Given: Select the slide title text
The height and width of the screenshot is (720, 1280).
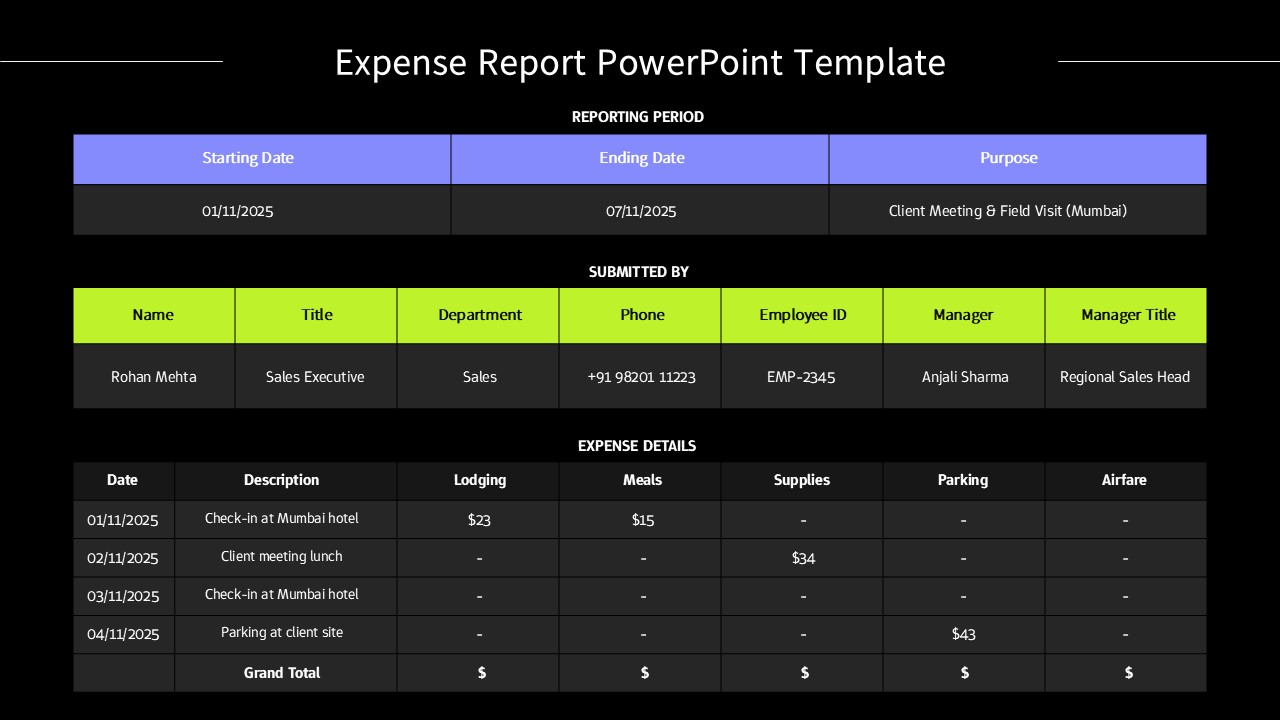Looking at the screenshot, I should tap(640, 63).
